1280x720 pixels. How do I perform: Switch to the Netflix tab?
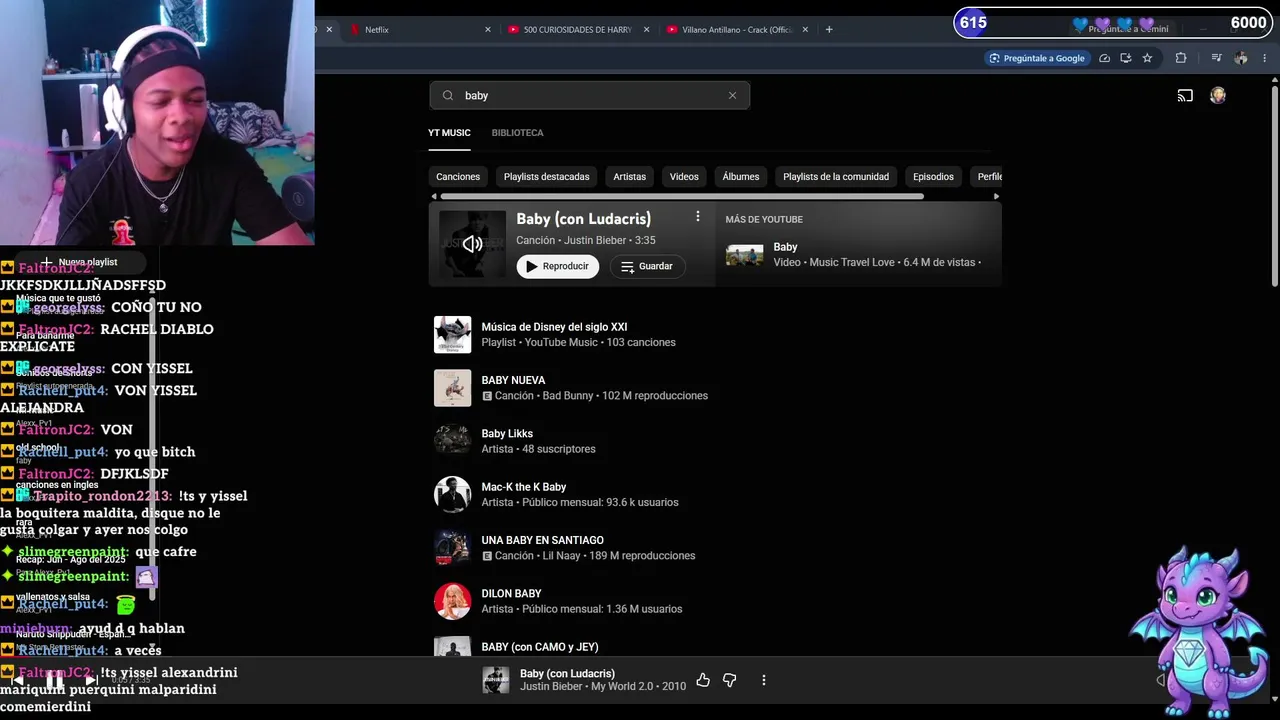420,30
